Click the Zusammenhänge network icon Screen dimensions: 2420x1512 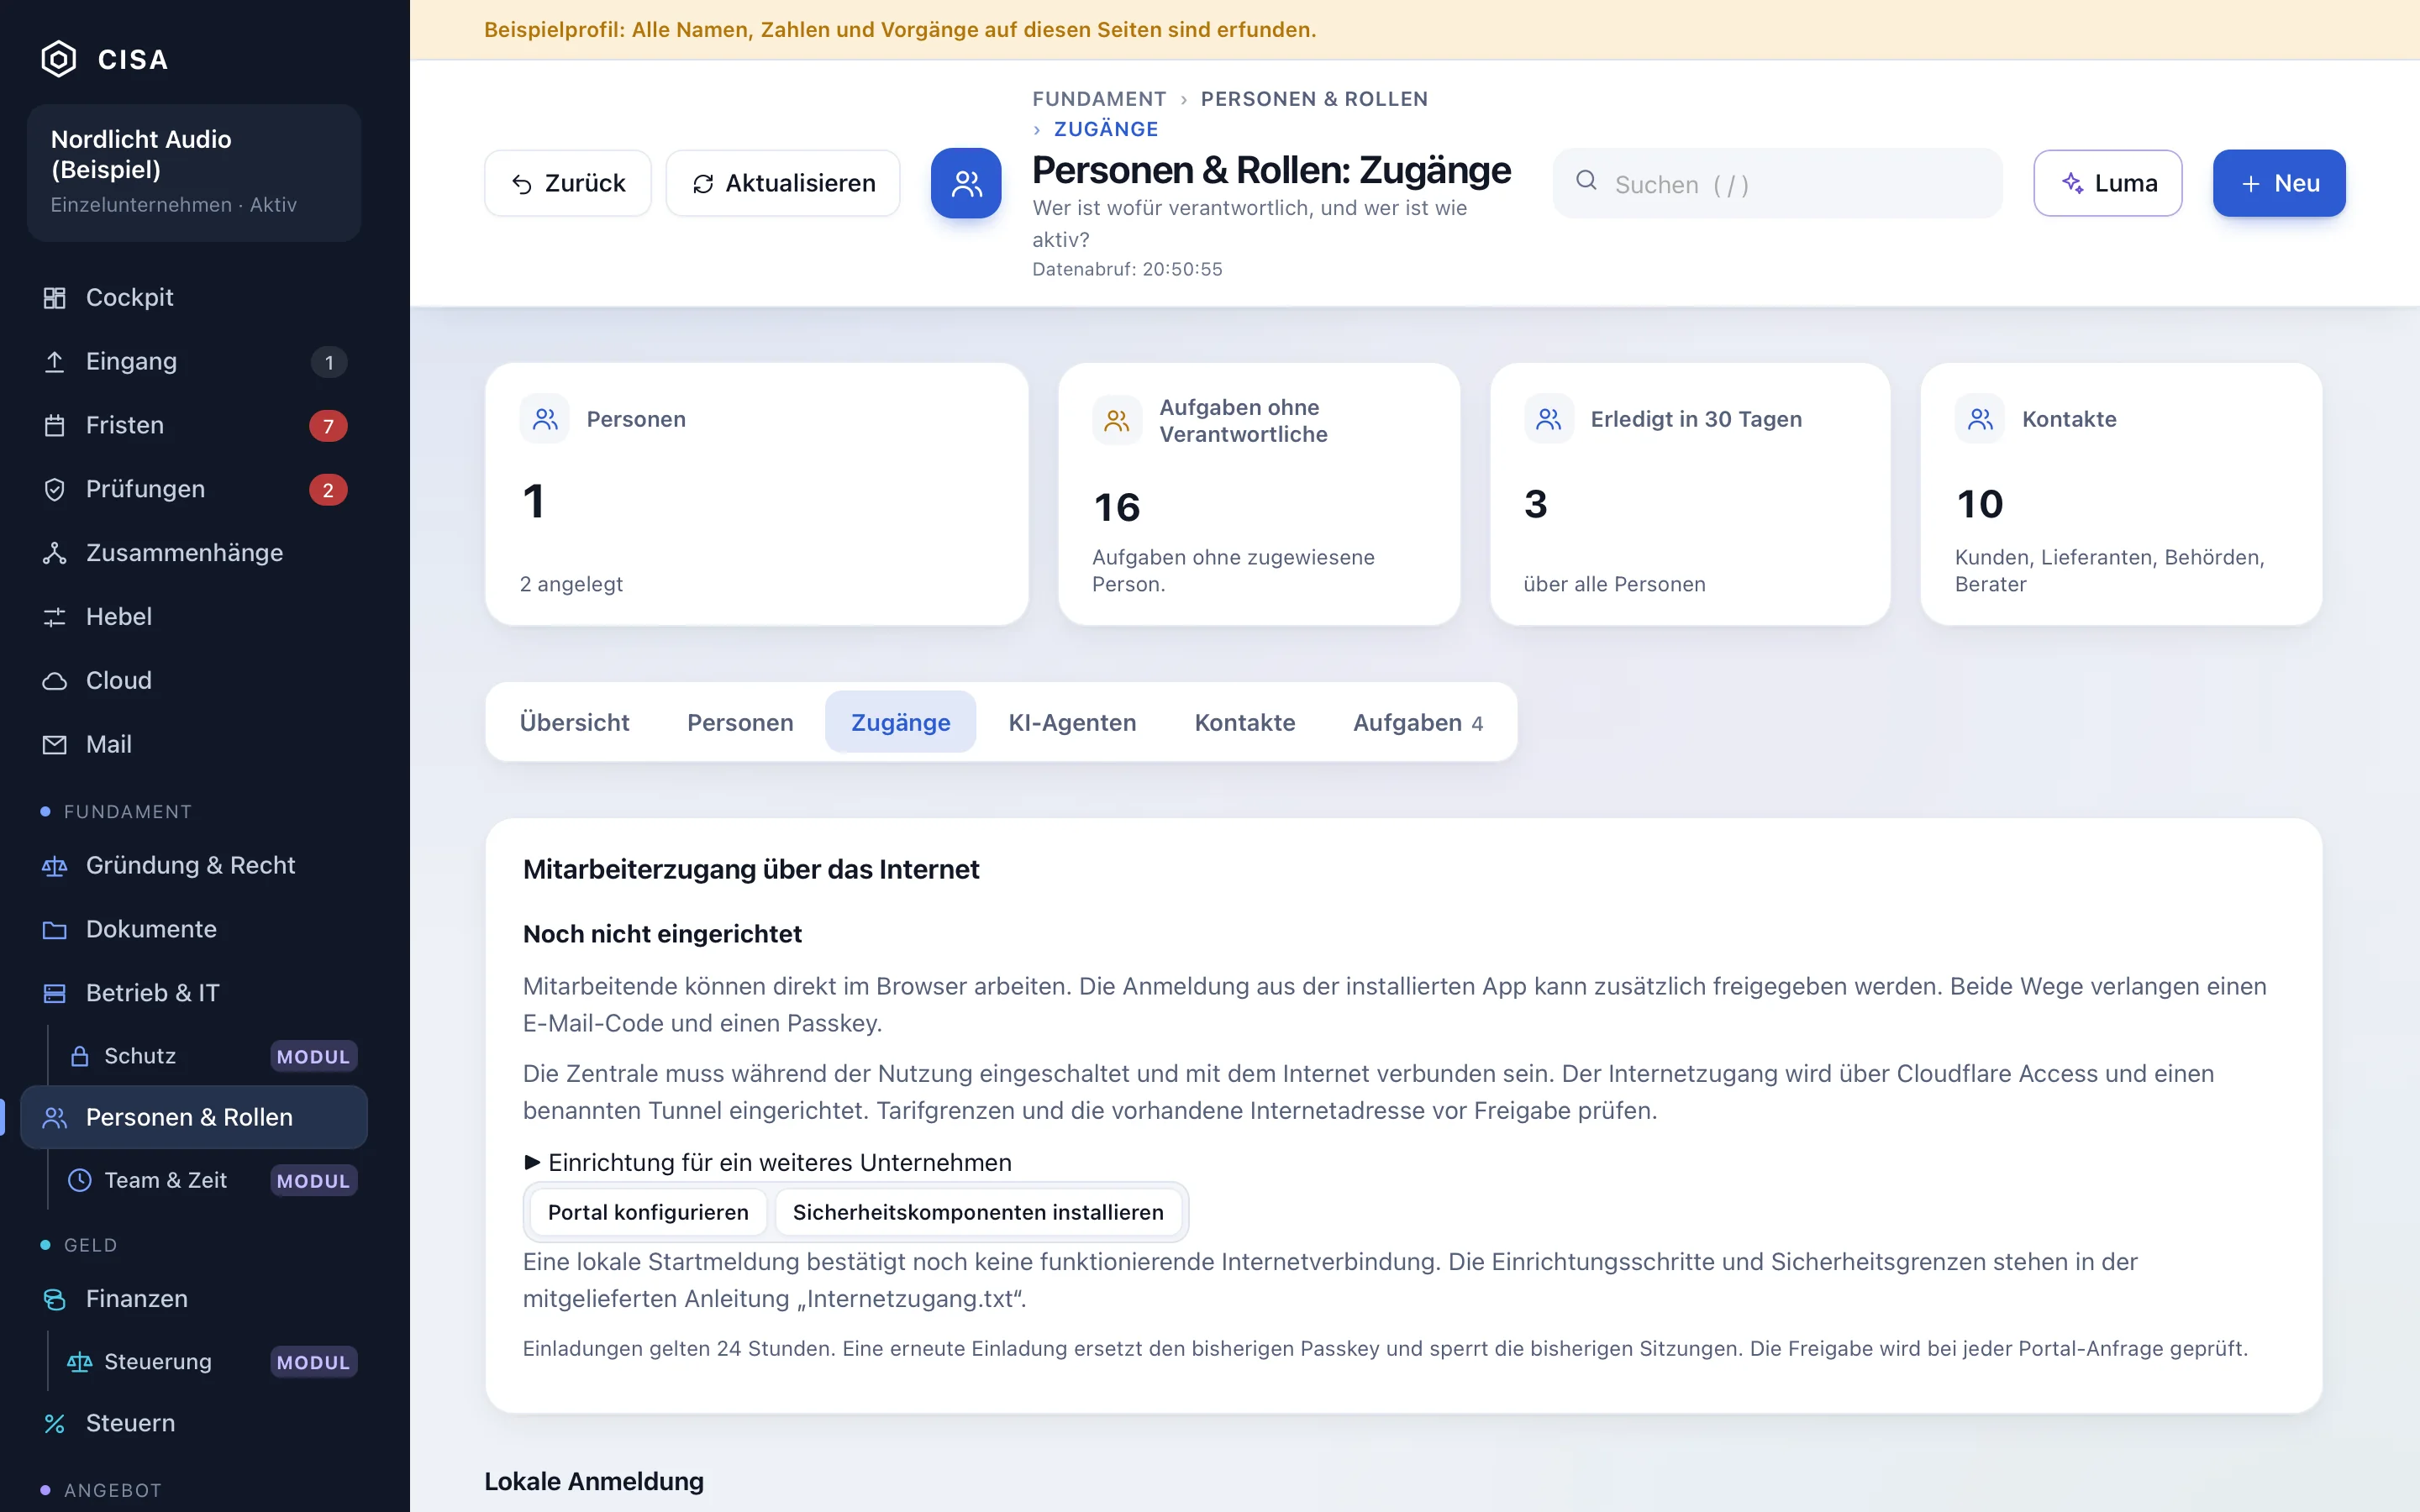[x=55, y=553]
